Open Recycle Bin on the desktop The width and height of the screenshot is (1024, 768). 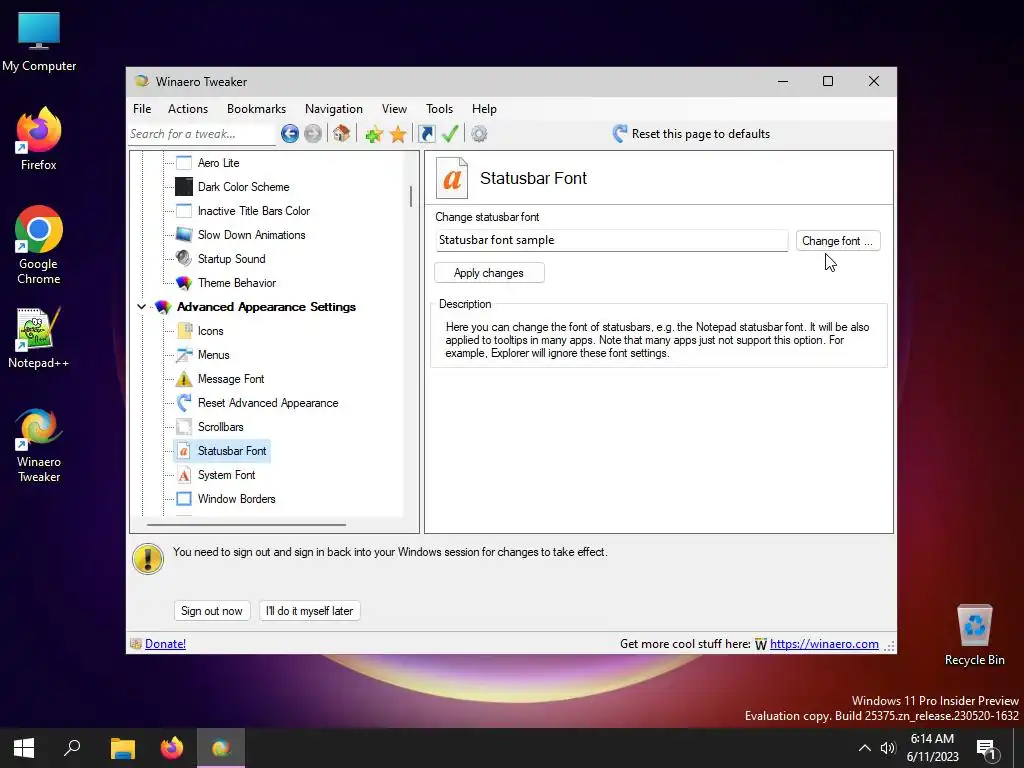[x=974, y=634]
